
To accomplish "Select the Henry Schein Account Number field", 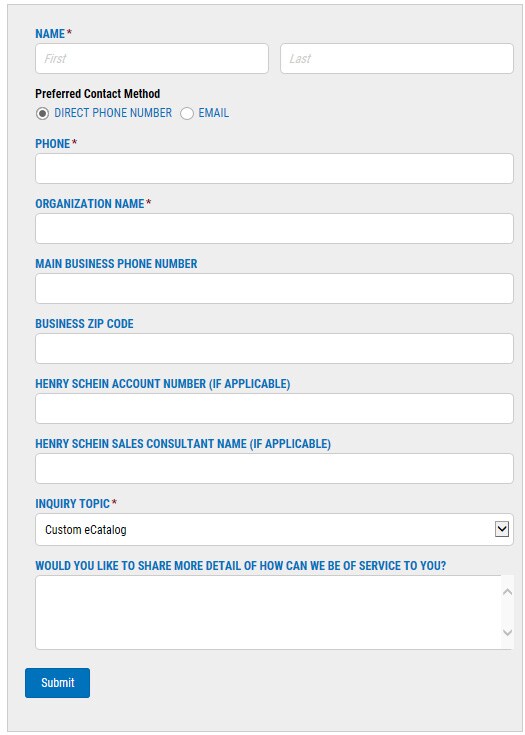I will (274, 408).
